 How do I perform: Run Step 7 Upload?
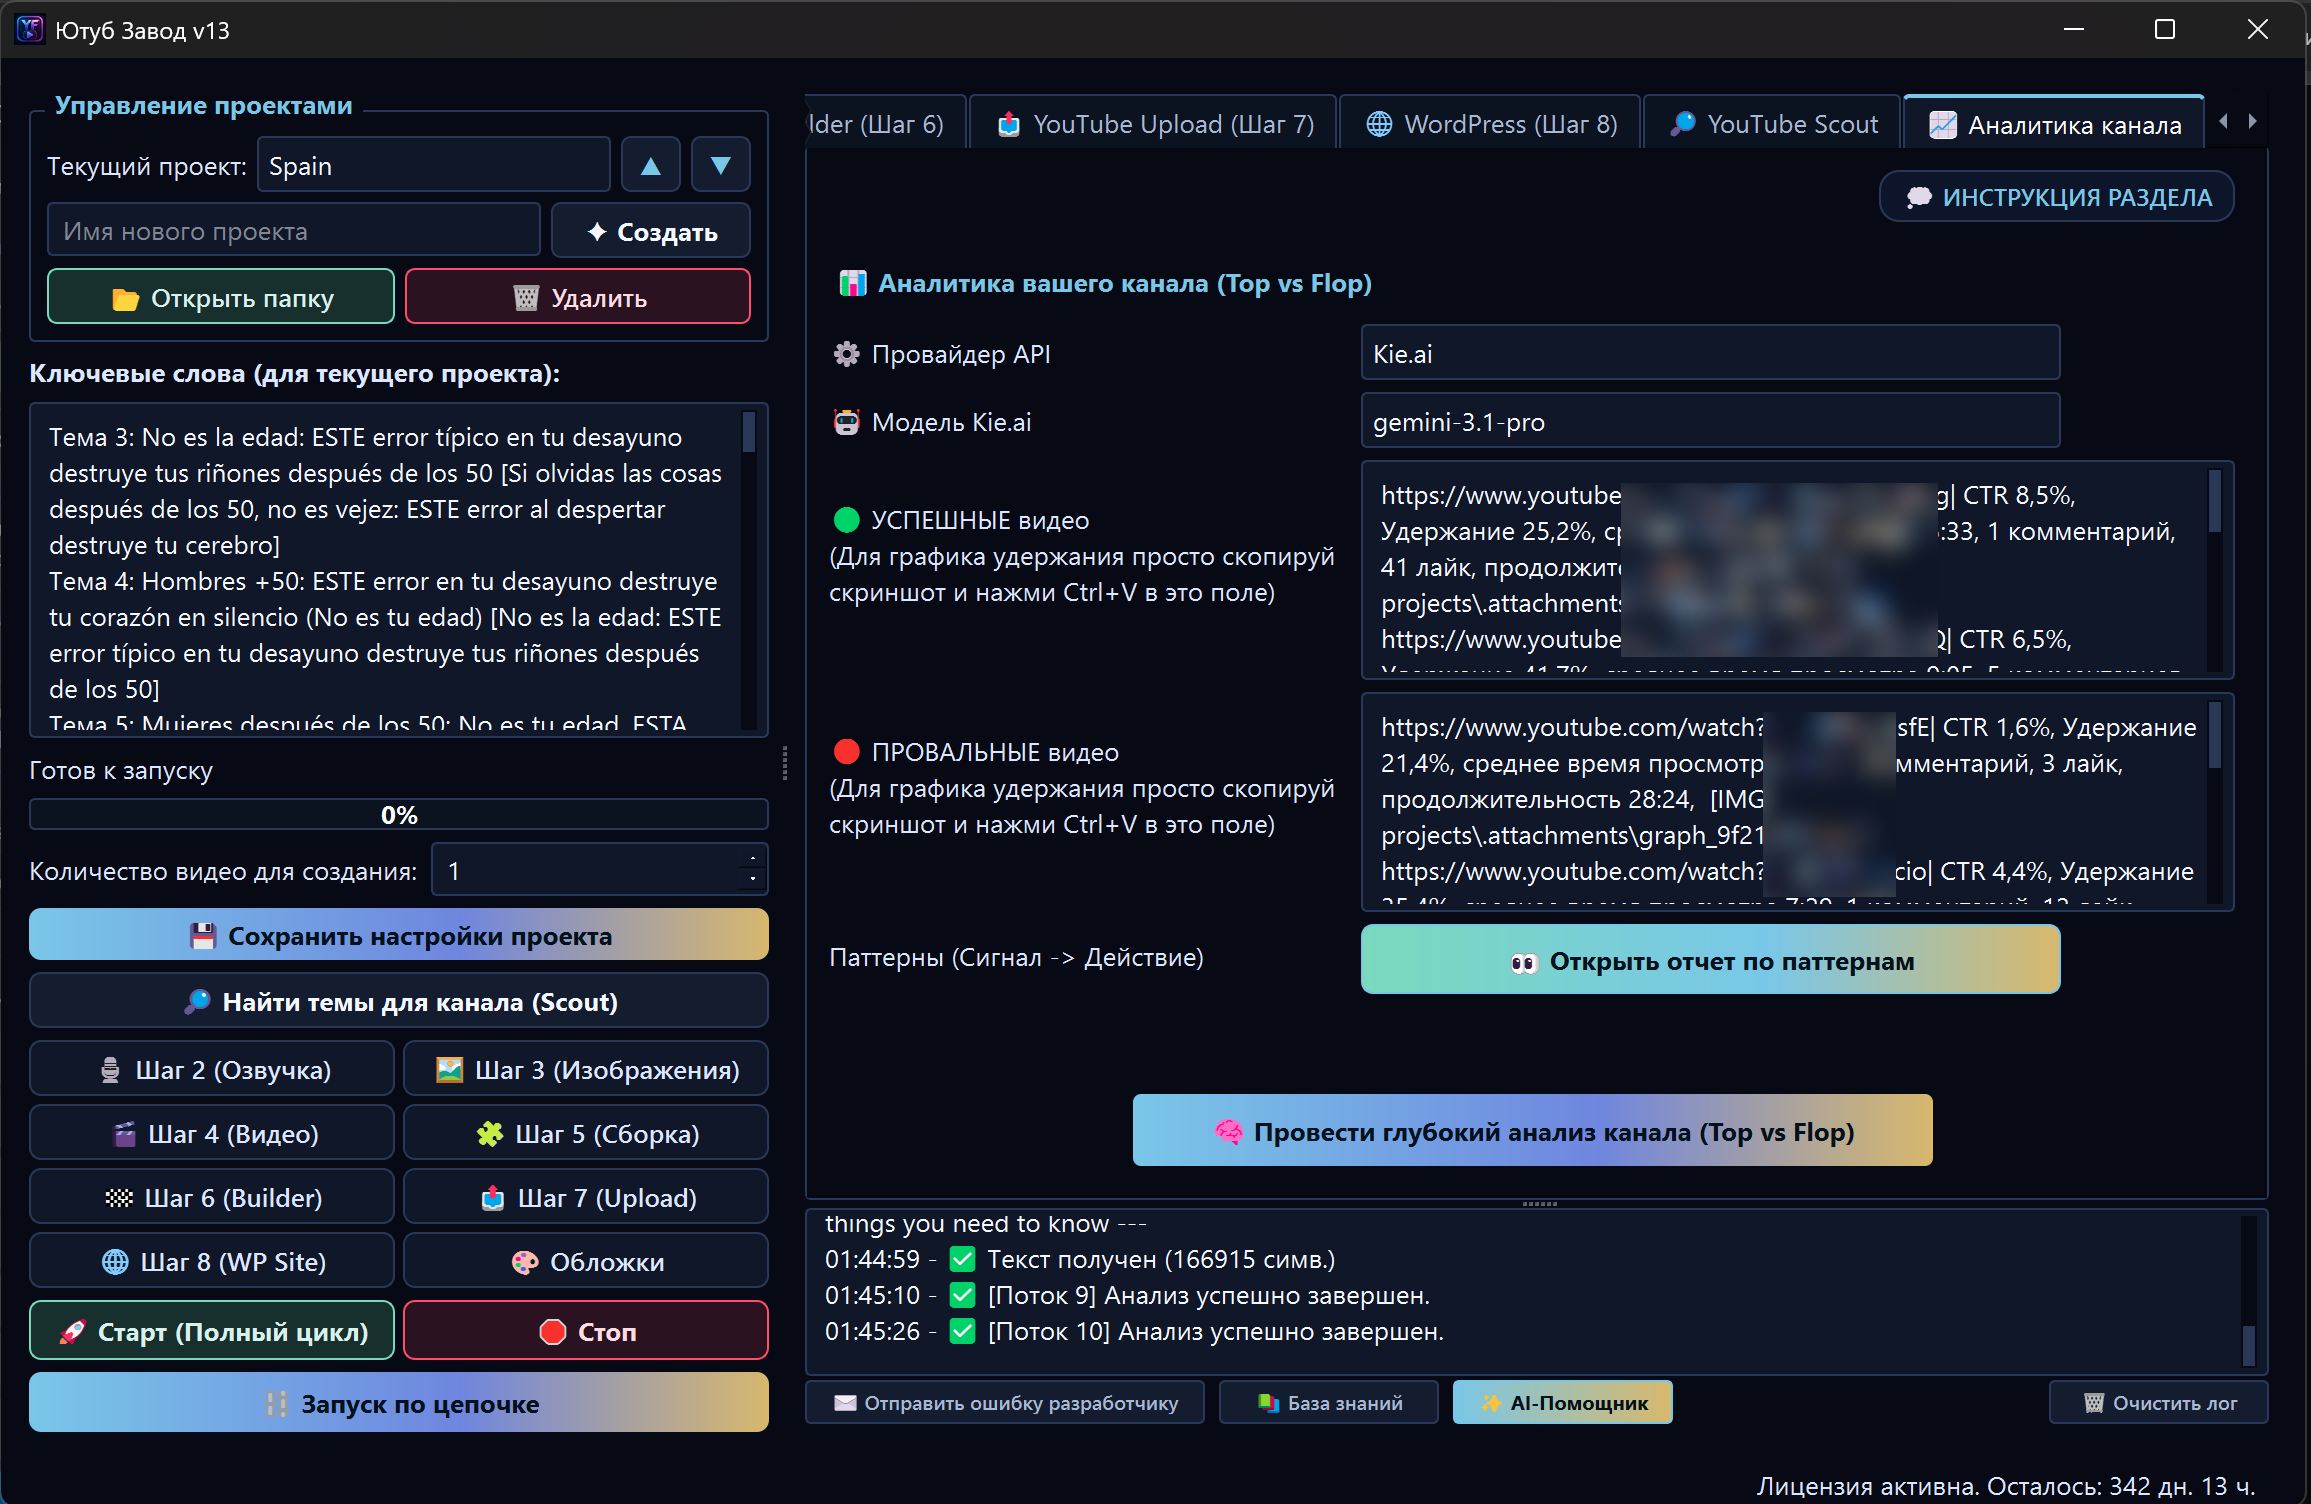click(586, 1197)
